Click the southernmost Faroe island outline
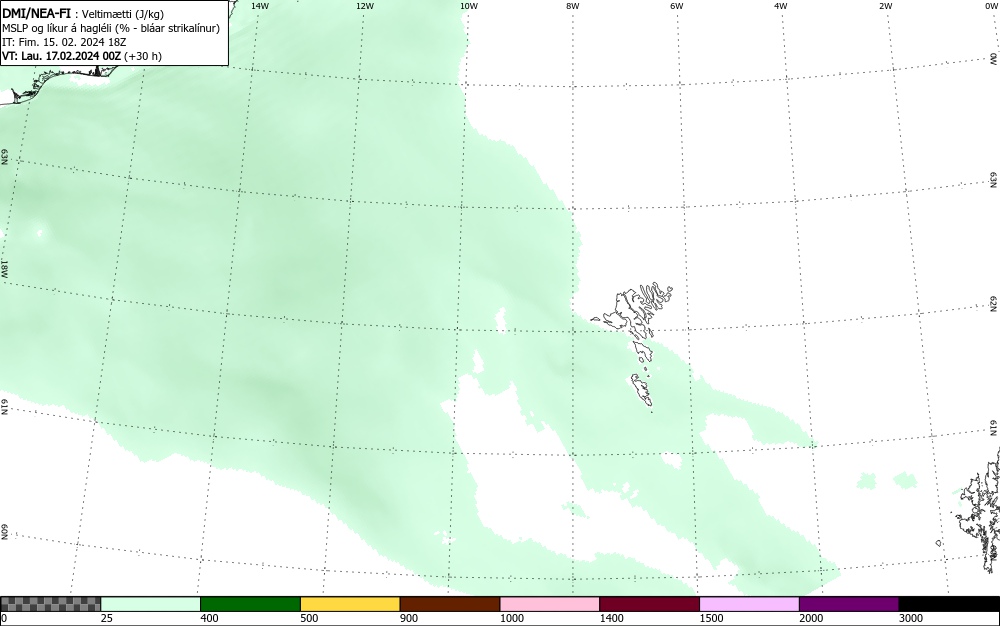The image size is (1000, 626). click(642, 390)
